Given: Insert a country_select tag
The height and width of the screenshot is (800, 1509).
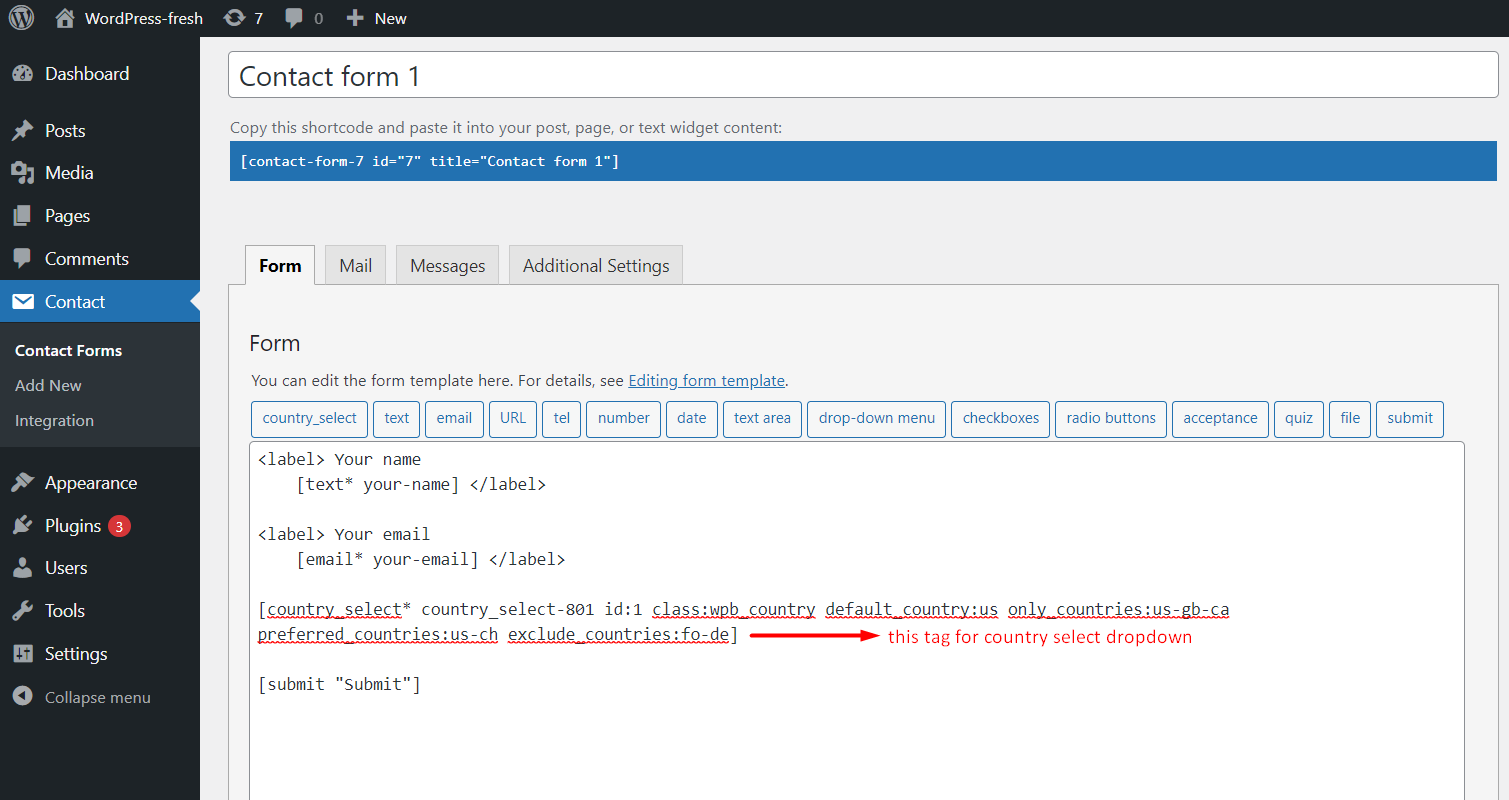Looking at the screenshot, I should coord(310,419).
